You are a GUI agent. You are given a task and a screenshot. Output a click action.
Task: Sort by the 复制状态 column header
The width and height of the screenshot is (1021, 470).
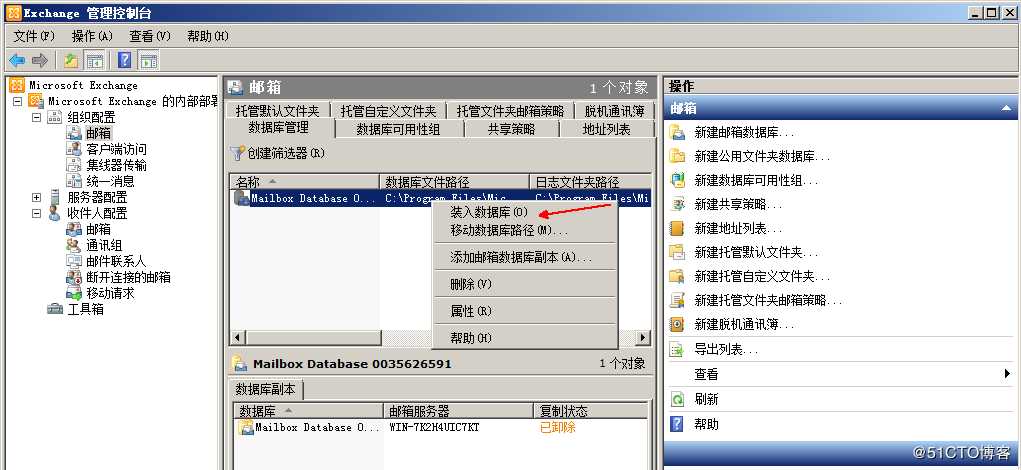tap(590, 411)
